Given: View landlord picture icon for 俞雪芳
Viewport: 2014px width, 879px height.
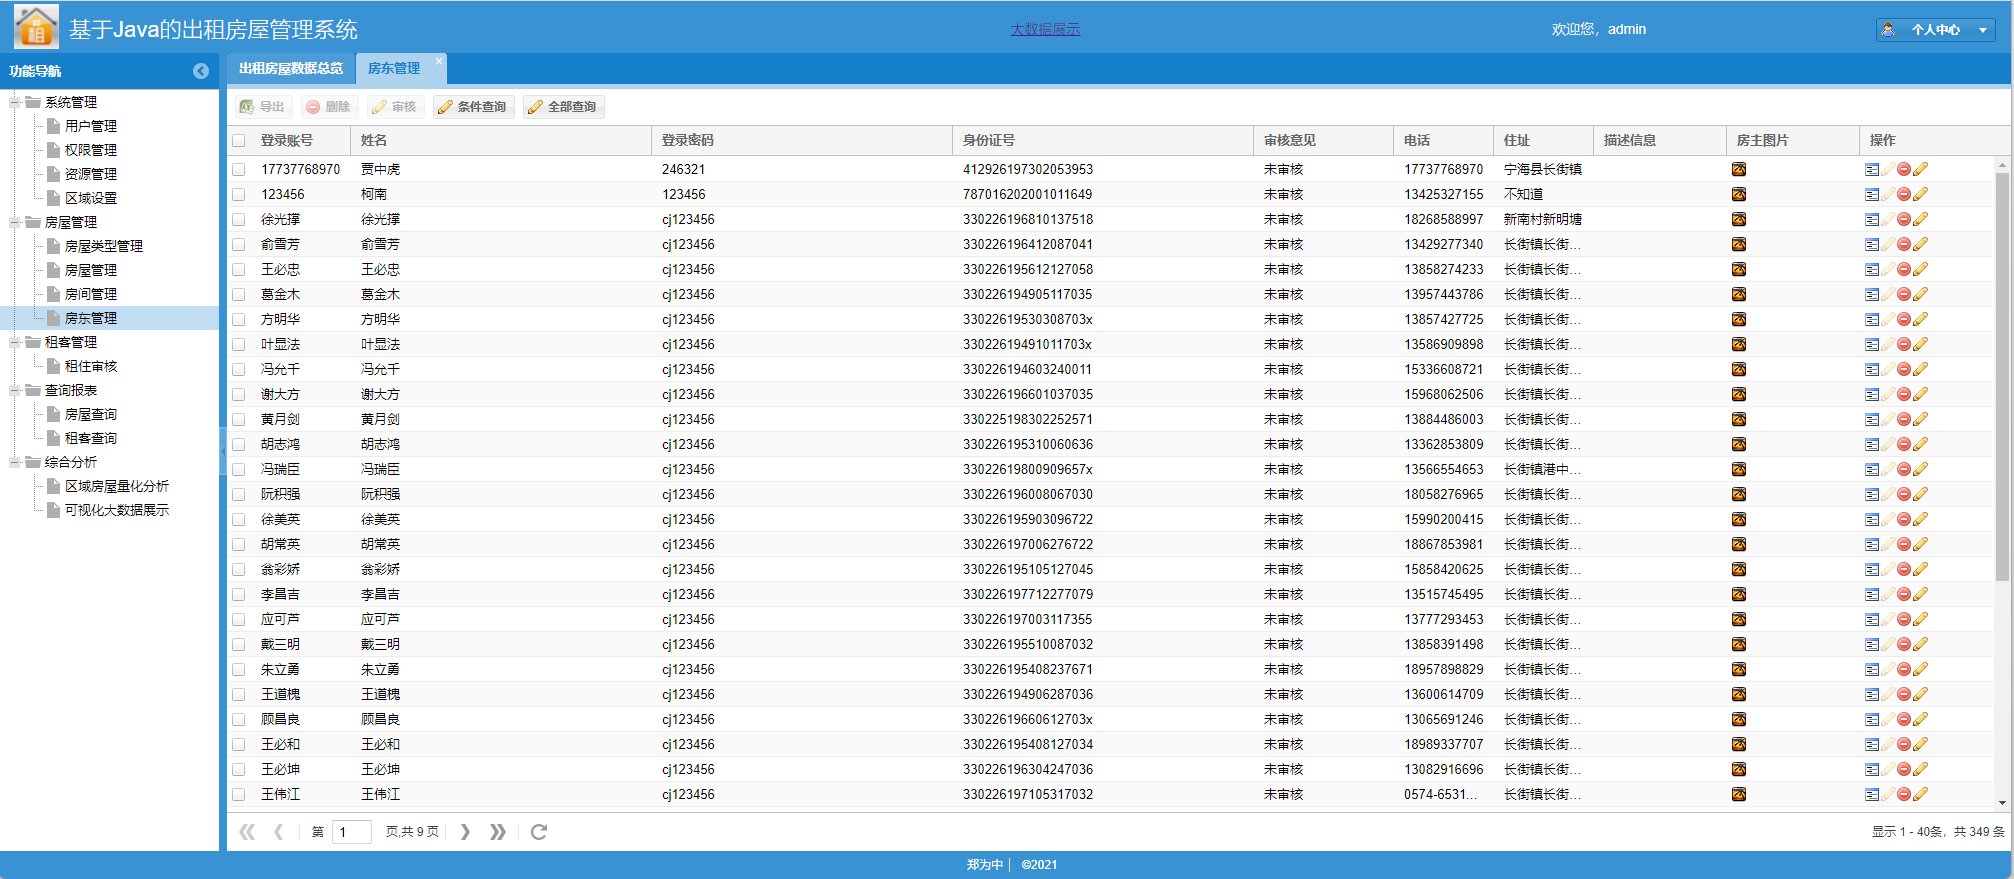Looking at the screenshot, I should pos(1739,244).
